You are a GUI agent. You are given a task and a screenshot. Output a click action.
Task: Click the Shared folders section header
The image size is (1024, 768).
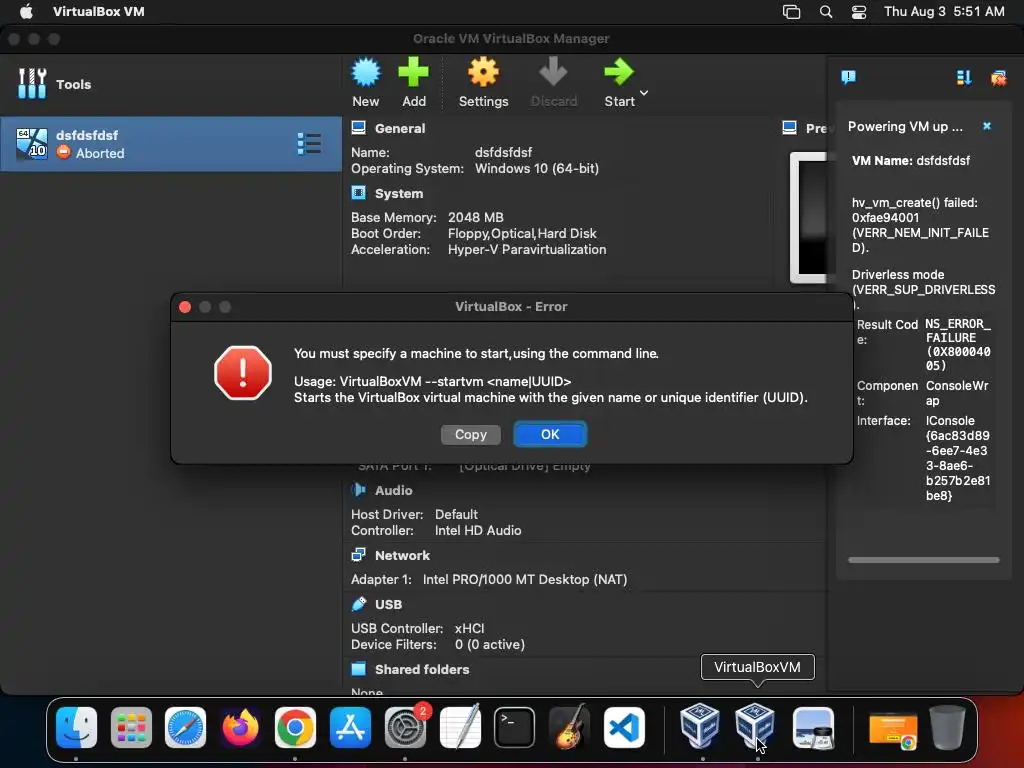(422, 669)
